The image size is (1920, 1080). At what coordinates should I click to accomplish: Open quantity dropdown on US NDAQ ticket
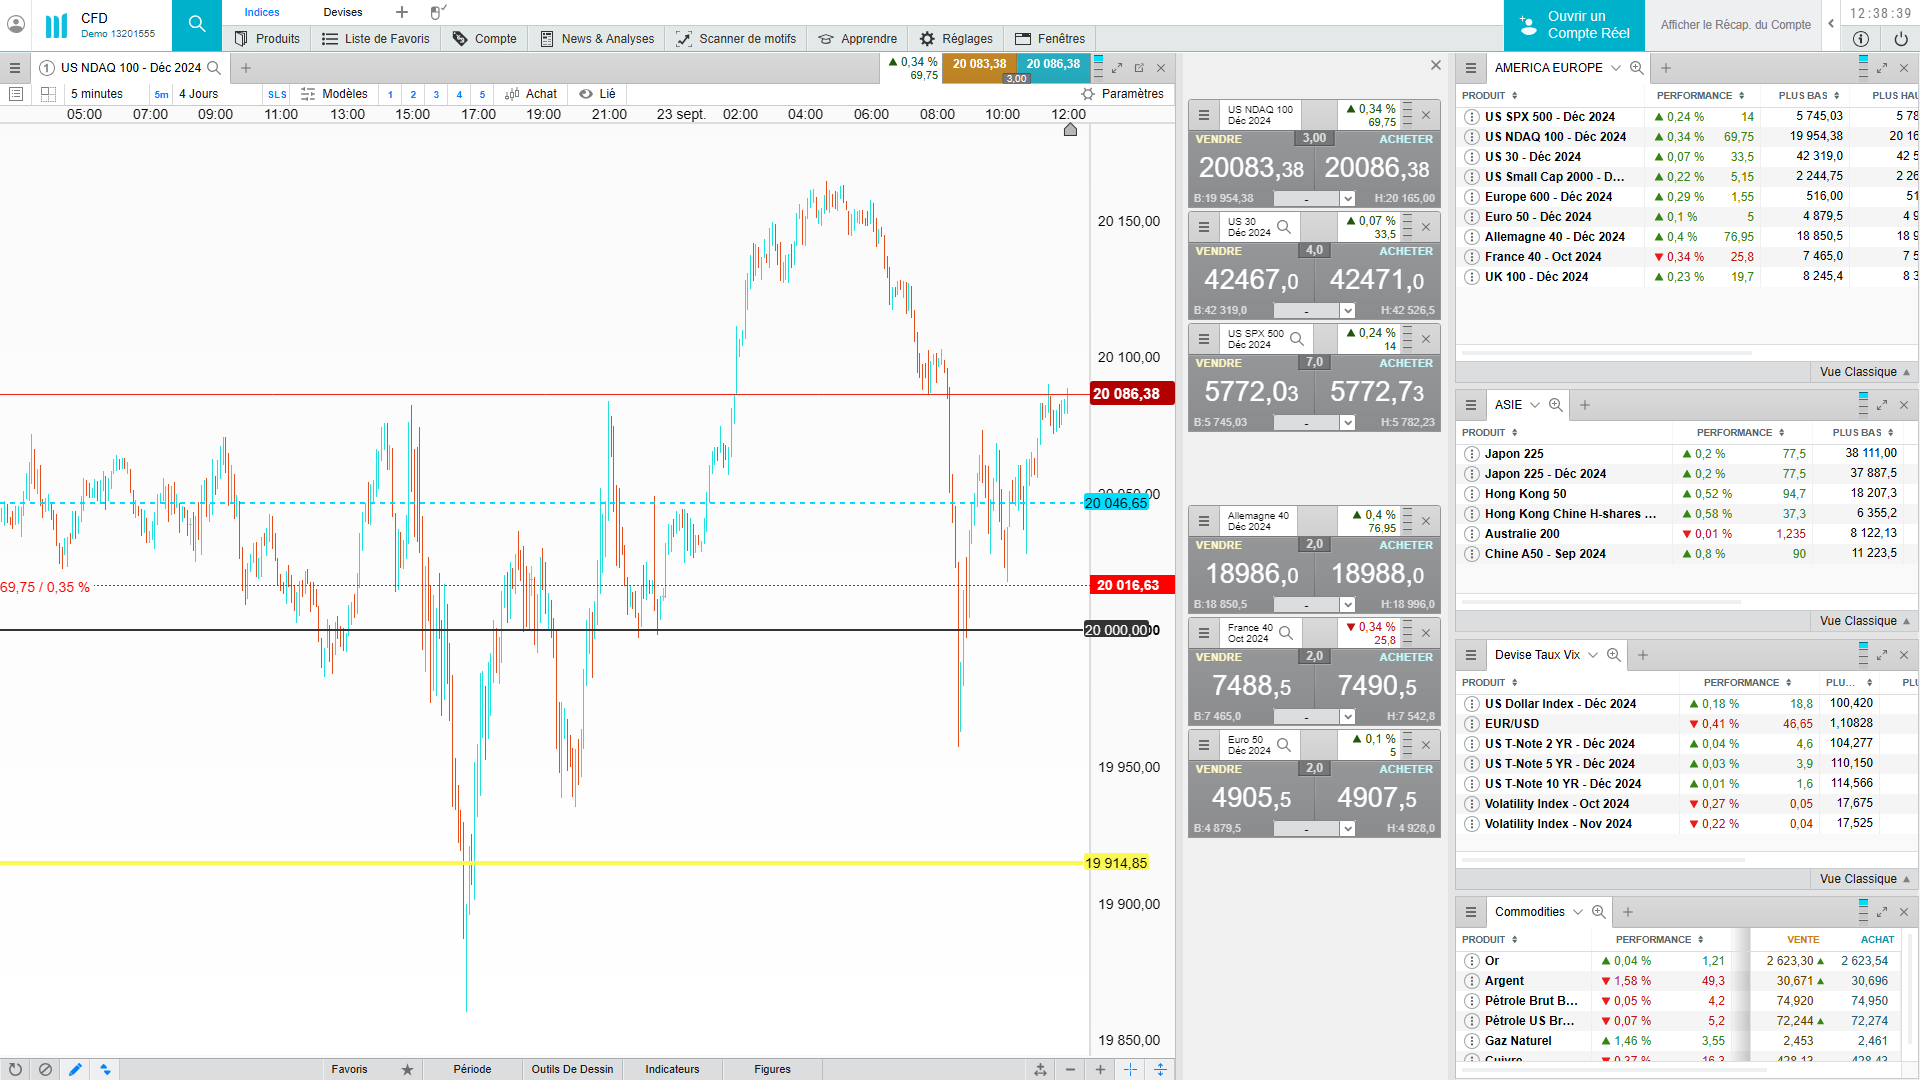click(1347, 199)
